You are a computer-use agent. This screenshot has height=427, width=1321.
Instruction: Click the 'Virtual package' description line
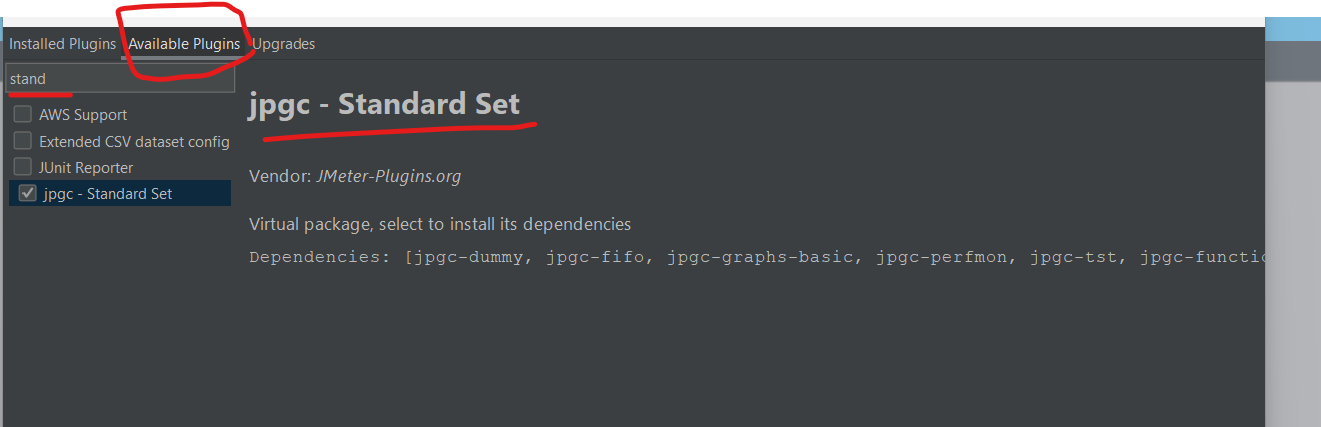pos(440,224)
